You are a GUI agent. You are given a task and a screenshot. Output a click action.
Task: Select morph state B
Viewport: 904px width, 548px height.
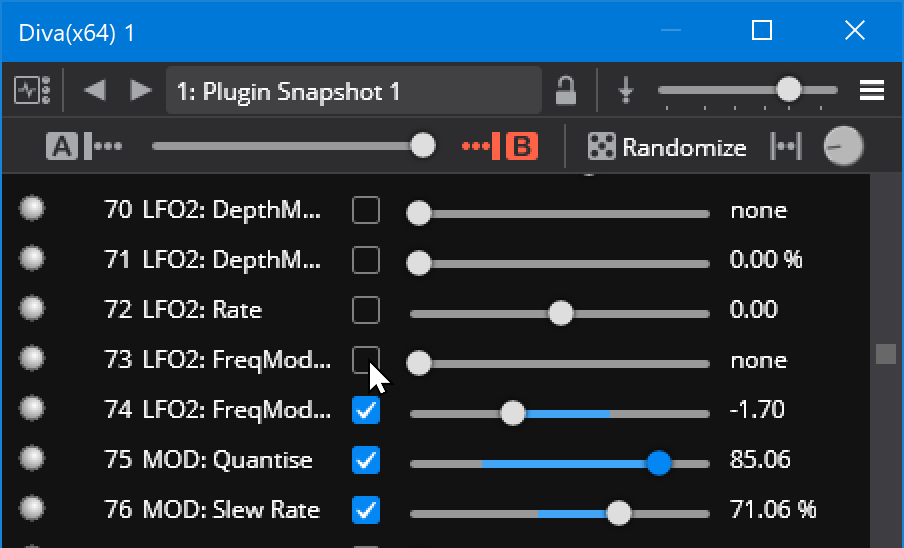pyautogui.click(x=522, y=146)
